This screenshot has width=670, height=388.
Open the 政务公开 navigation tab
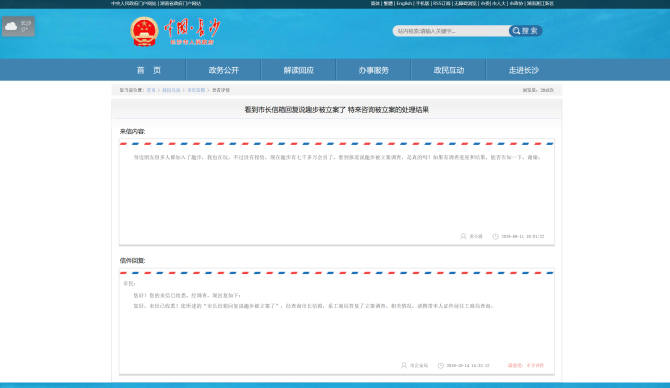223,70
